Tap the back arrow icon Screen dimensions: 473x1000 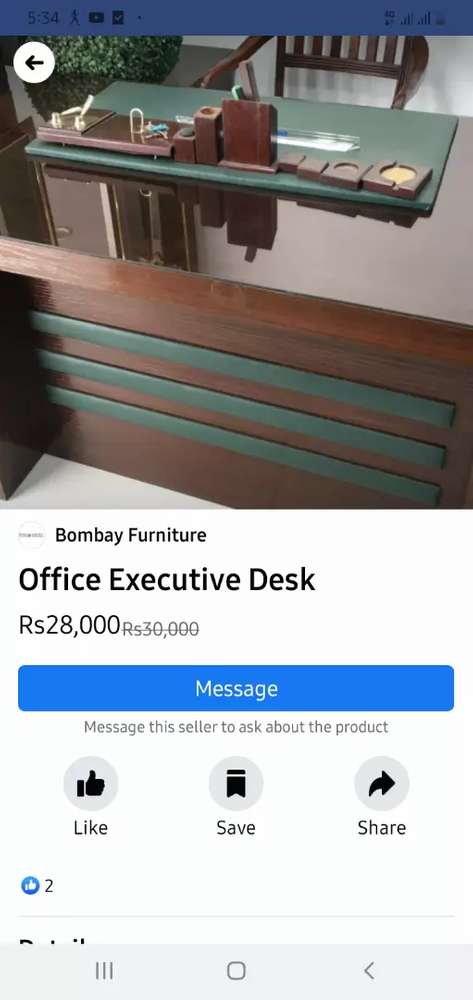[x=34, y=62]
